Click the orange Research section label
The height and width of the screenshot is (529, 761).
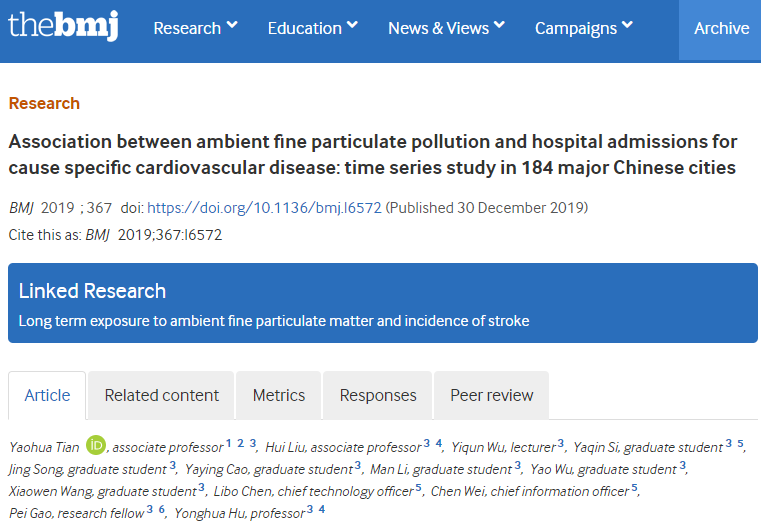(x=44, y=103)
